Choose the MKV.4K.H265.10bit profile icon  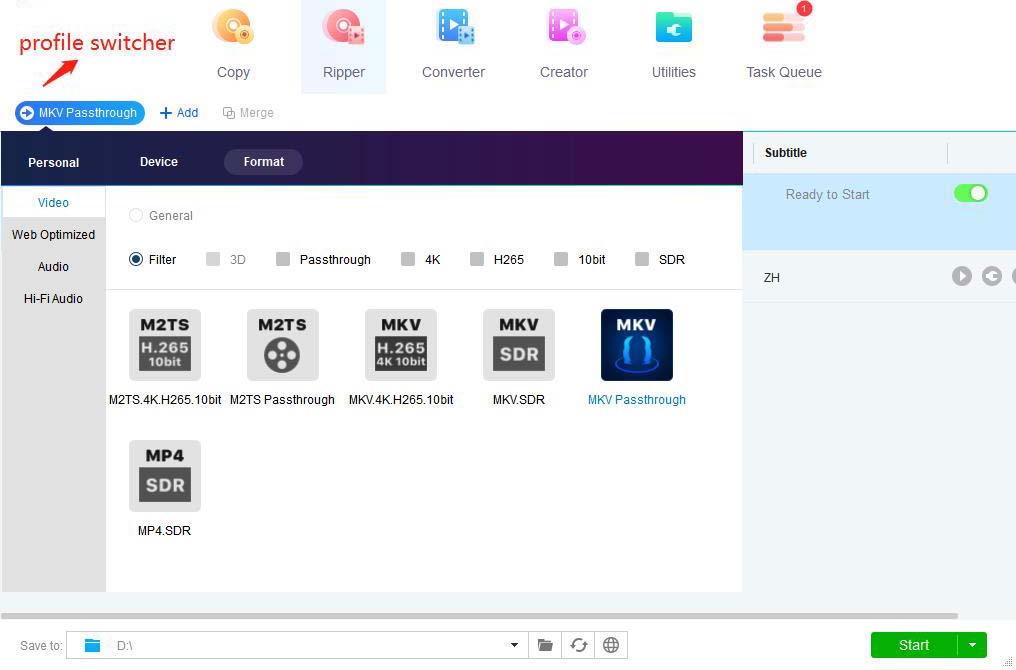[400, 345]
